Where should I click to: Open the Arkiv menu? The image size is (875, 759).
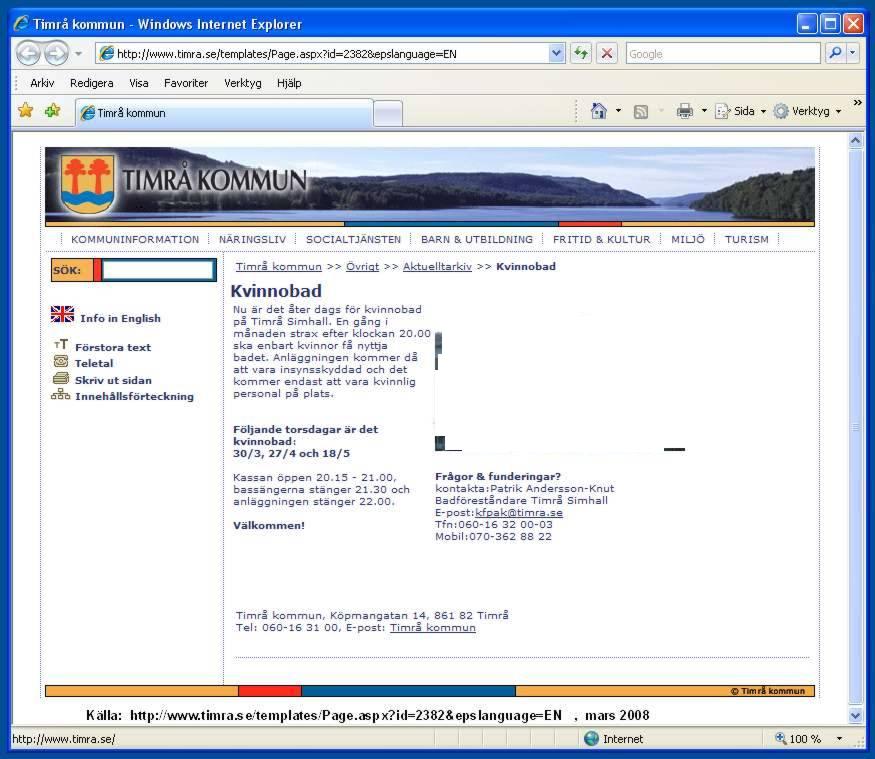click(x=42, y=83)
